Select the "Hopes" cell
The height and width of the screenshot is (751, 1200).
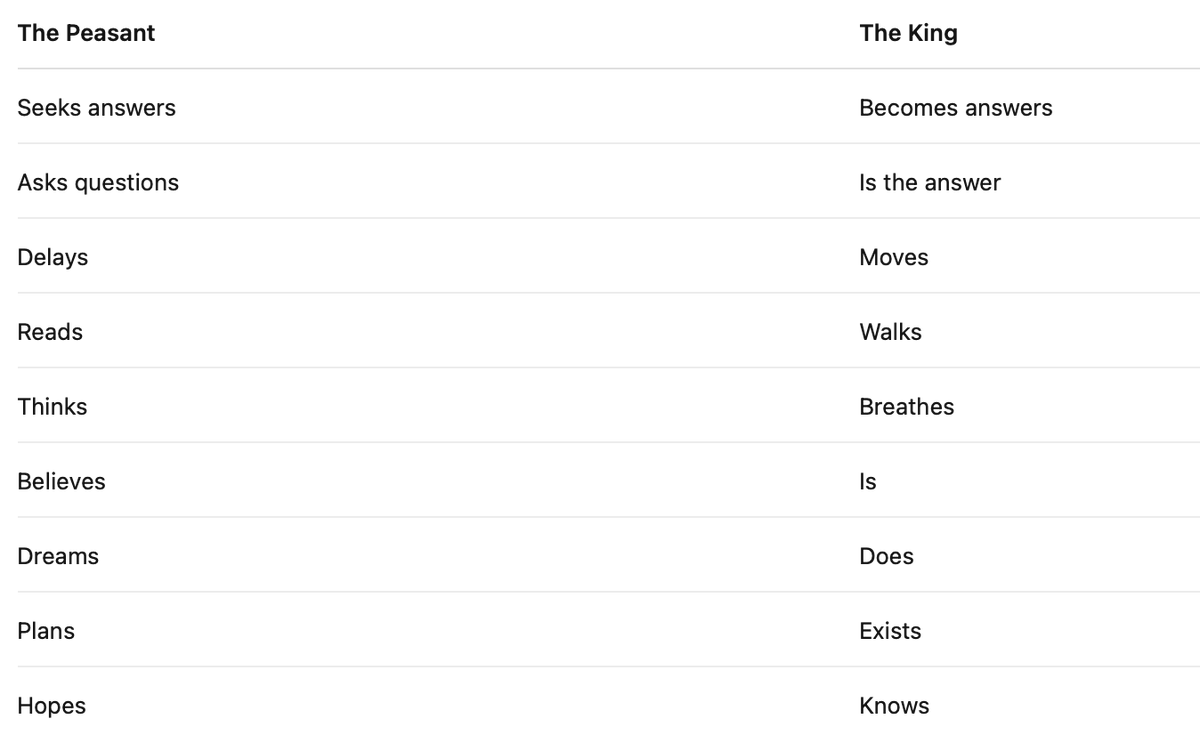[x=51, y=706]
